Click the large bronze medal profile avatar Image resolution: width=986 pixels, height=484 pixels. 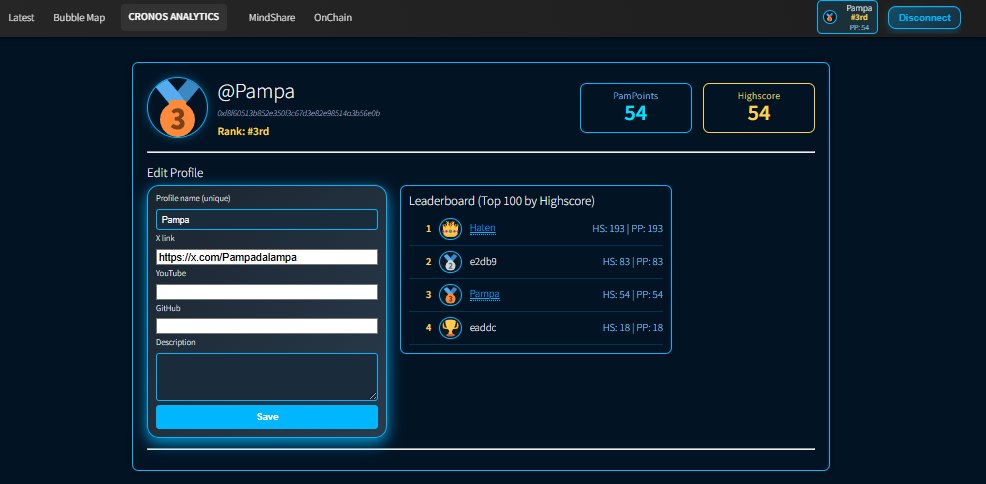177,107
